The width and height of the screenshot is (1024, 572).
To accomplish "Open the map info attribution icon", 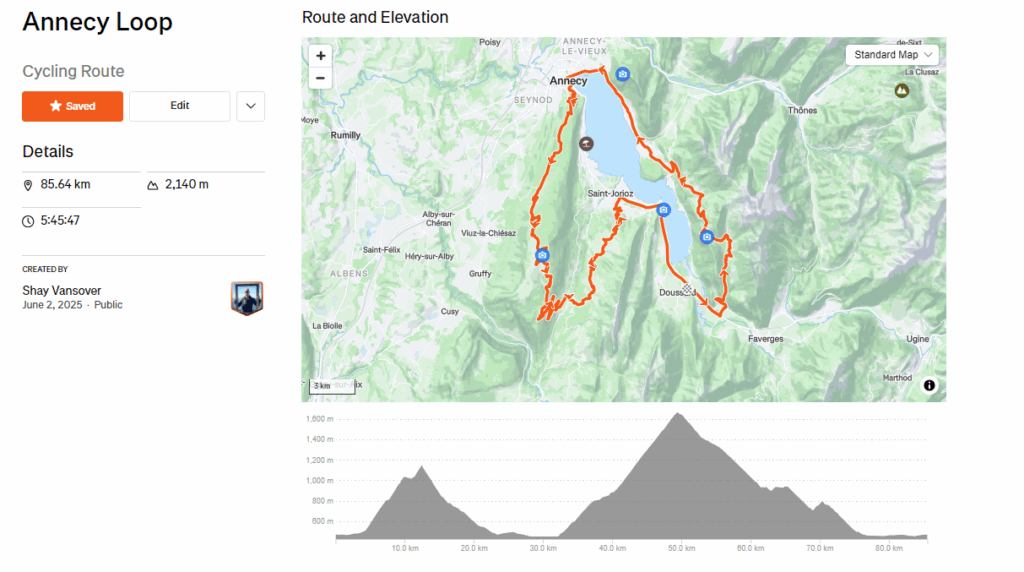I will point(929,385).
